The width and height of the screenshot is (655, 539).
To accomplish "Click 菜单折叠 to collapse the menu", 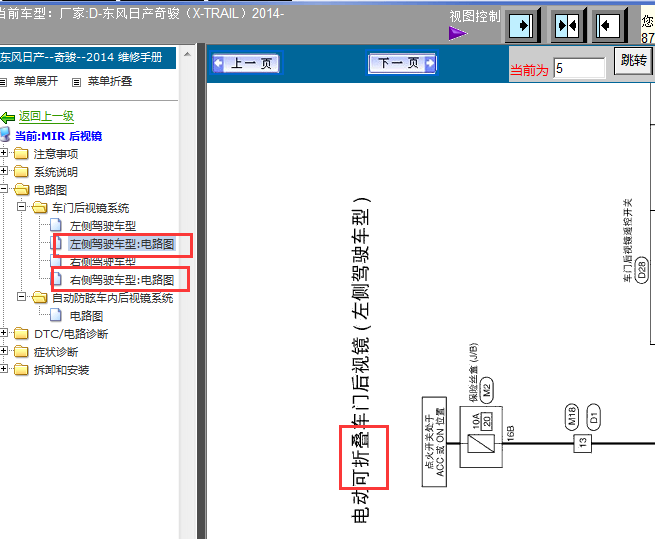I will tap(110, 81).
